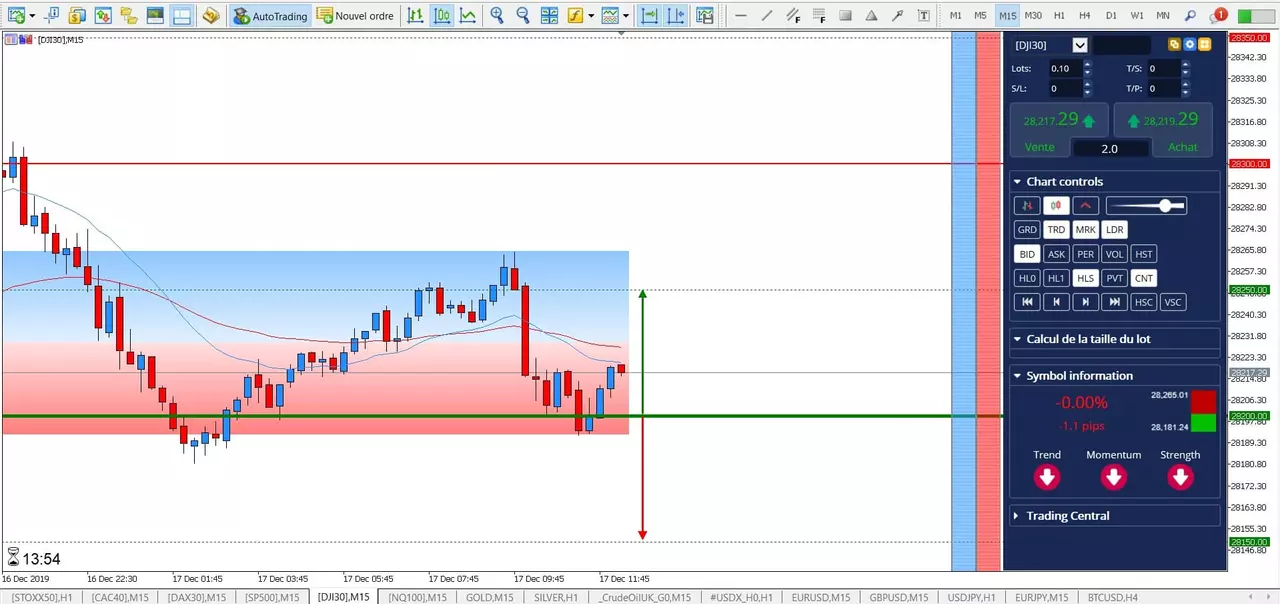This screenshot has width=1280, height=604.
Task: Open the [DAX30],M15 chart tab
Action: point(198,597)
